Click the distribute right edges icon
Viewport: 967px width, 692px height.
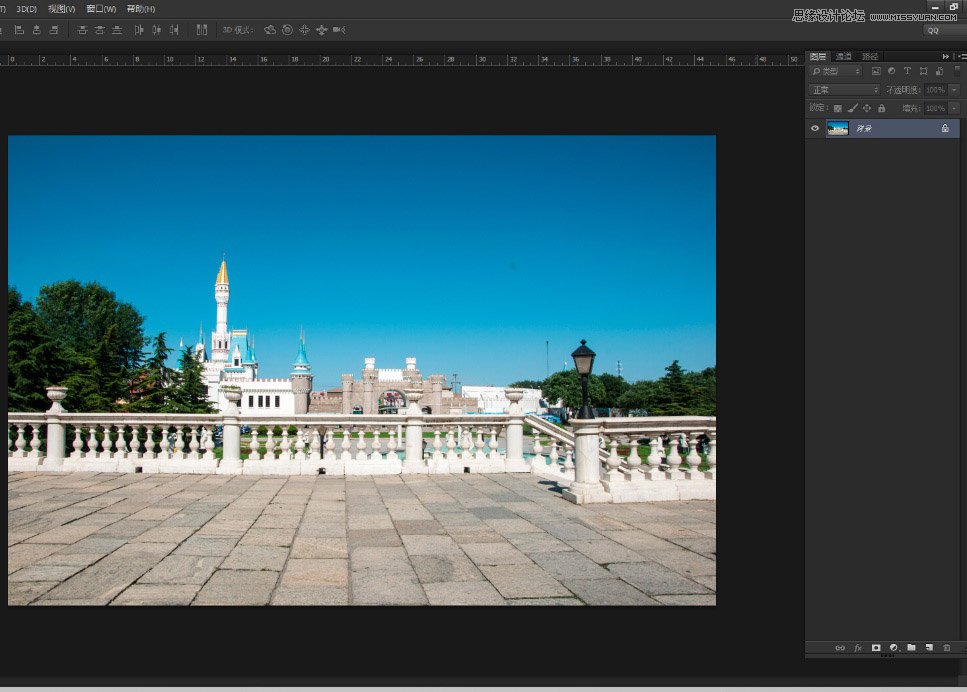(x=175, y=30)
